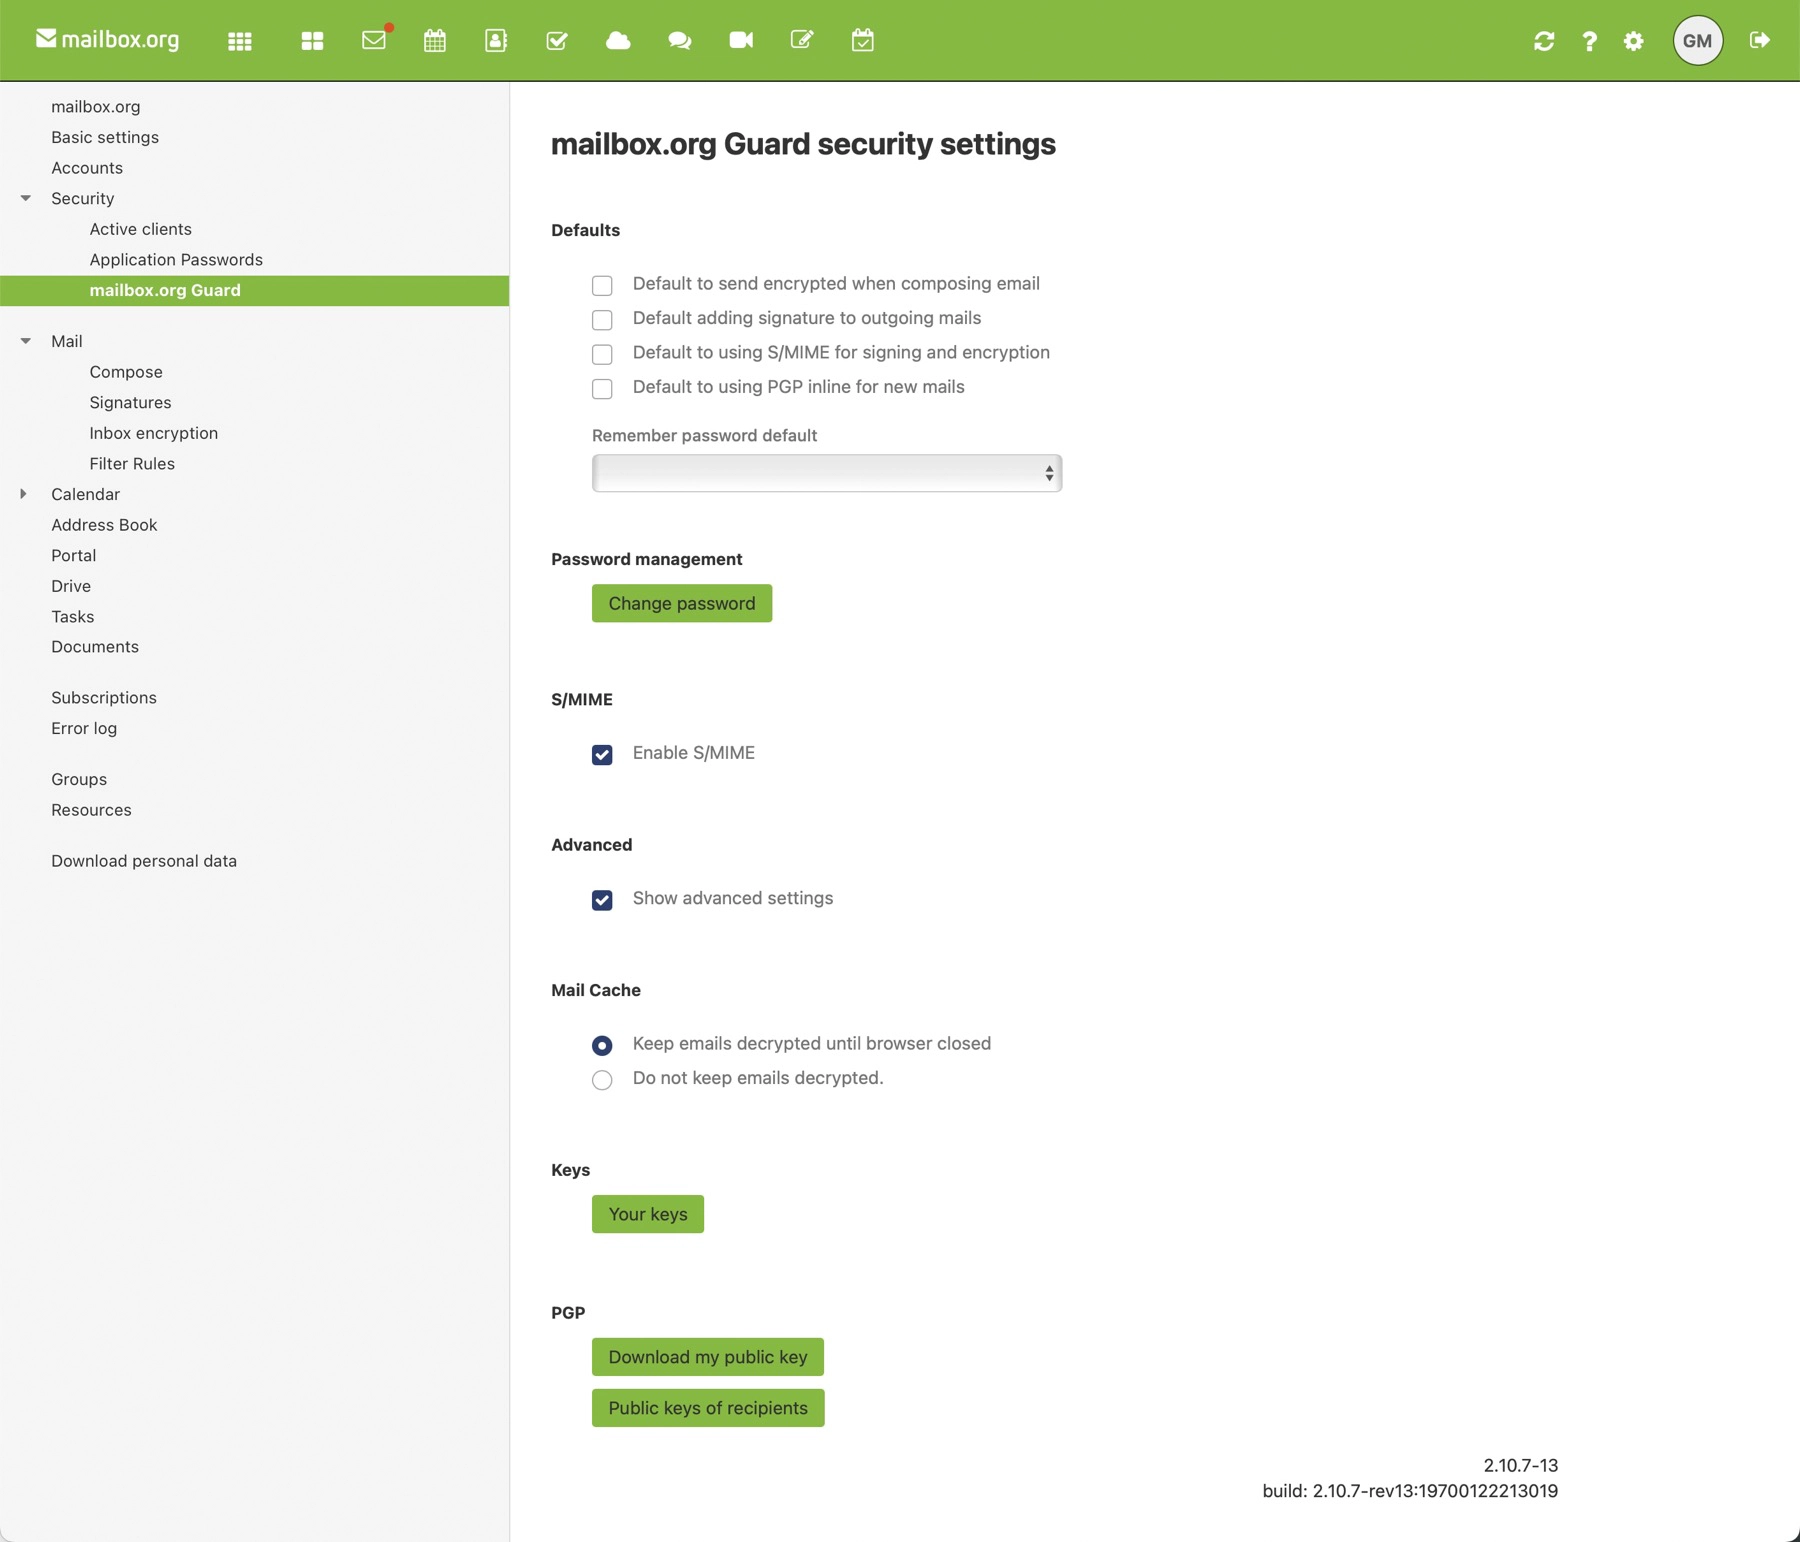
Task: Expand the Calendar section arrow
Action: (x=24, y=494)
